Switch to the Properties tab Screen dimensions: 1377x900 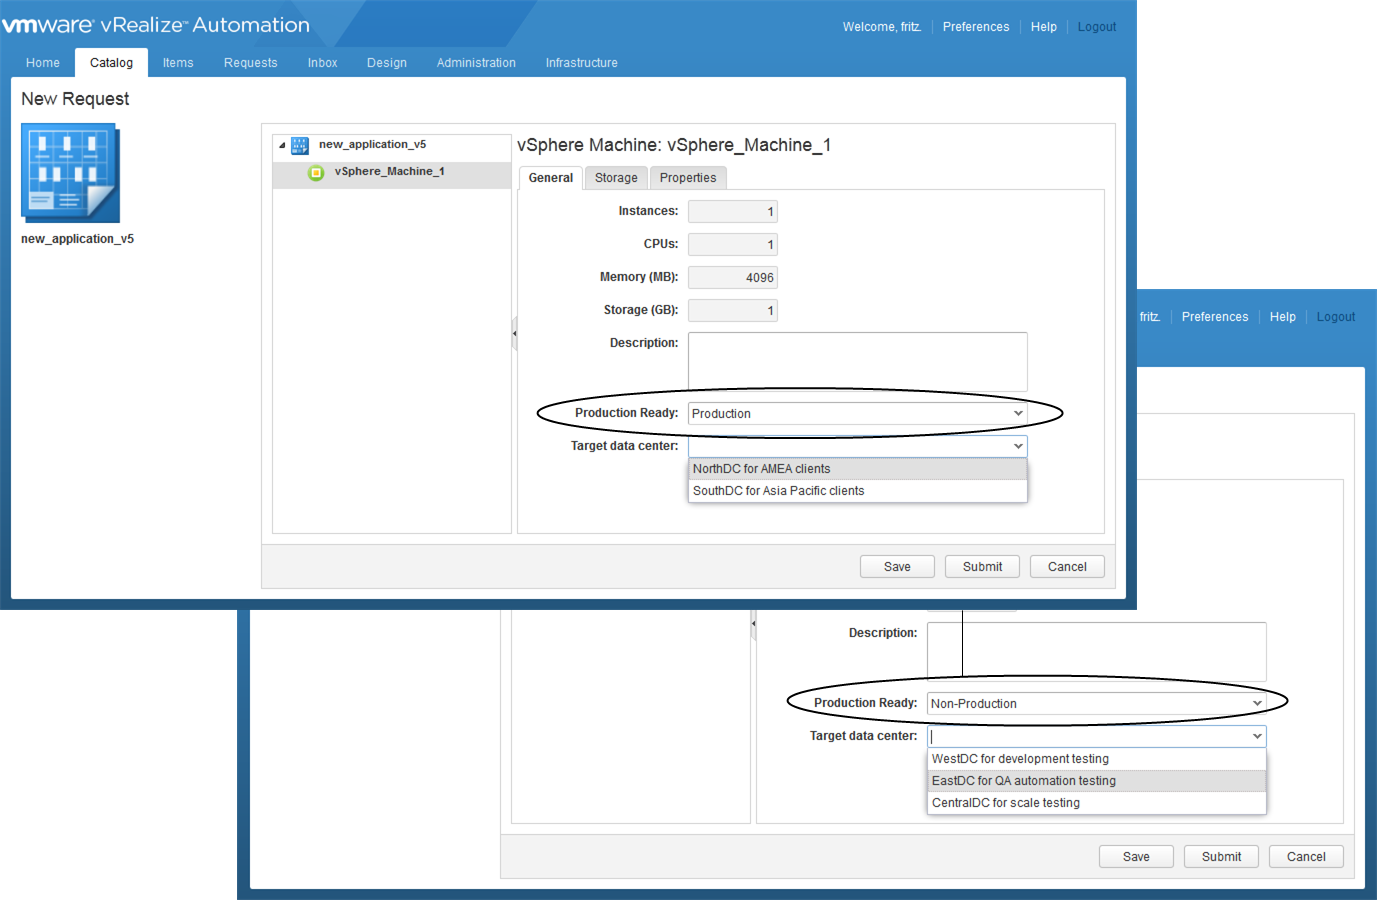(x=688, y=178)
